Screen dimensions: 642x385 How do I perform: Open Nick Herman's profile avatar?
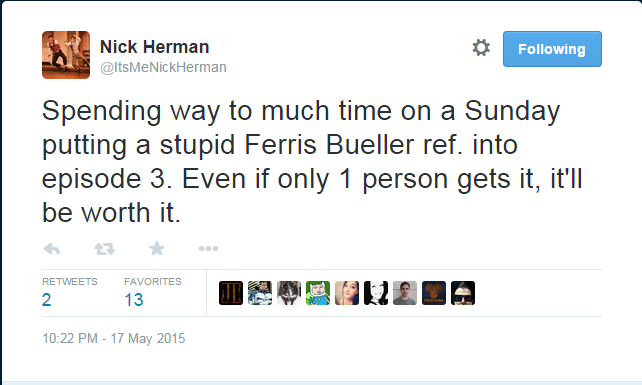(66, 55)
